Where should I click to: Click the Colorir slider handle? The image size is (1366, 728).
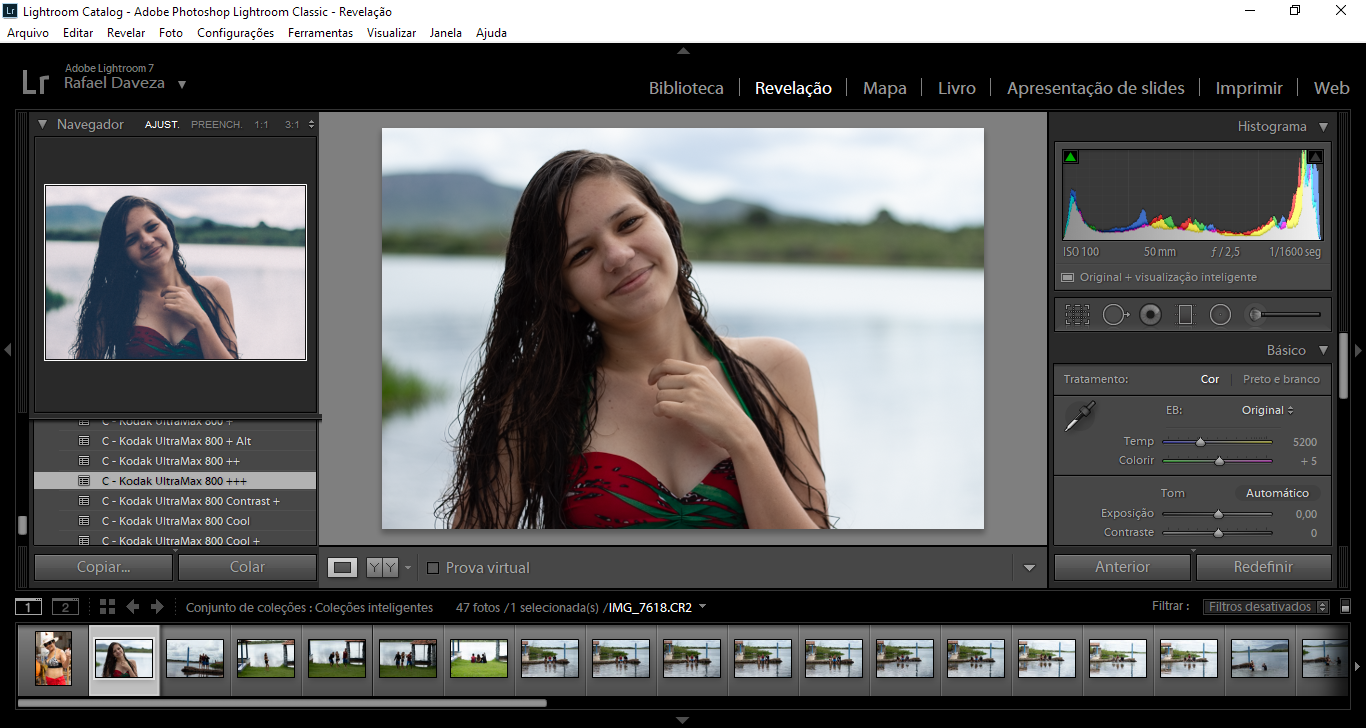pyautogui.click(x=1219, y=461)
